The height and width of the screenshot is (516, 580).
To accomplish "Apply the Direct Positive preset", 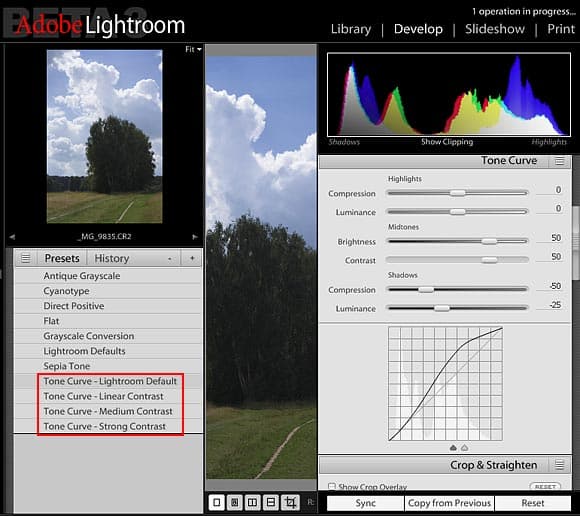I will [108, 306].
